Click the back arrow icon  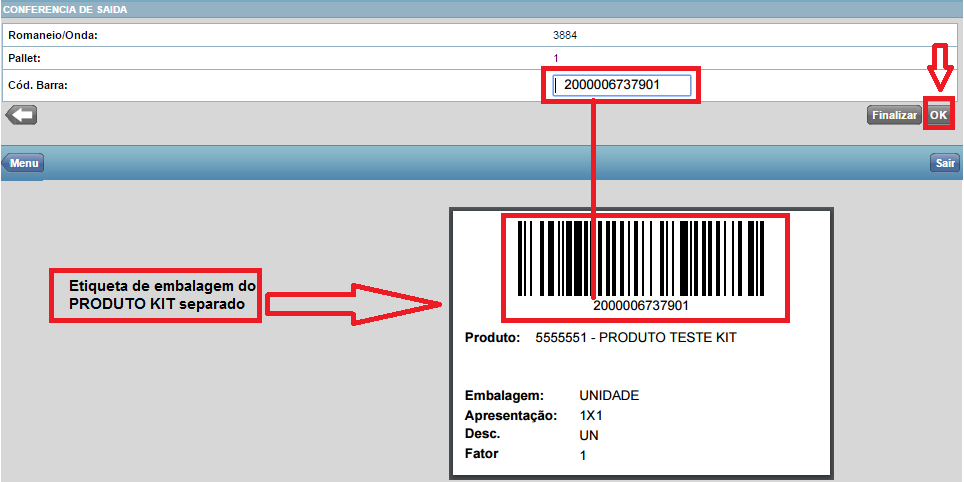[x=21, y=115]
